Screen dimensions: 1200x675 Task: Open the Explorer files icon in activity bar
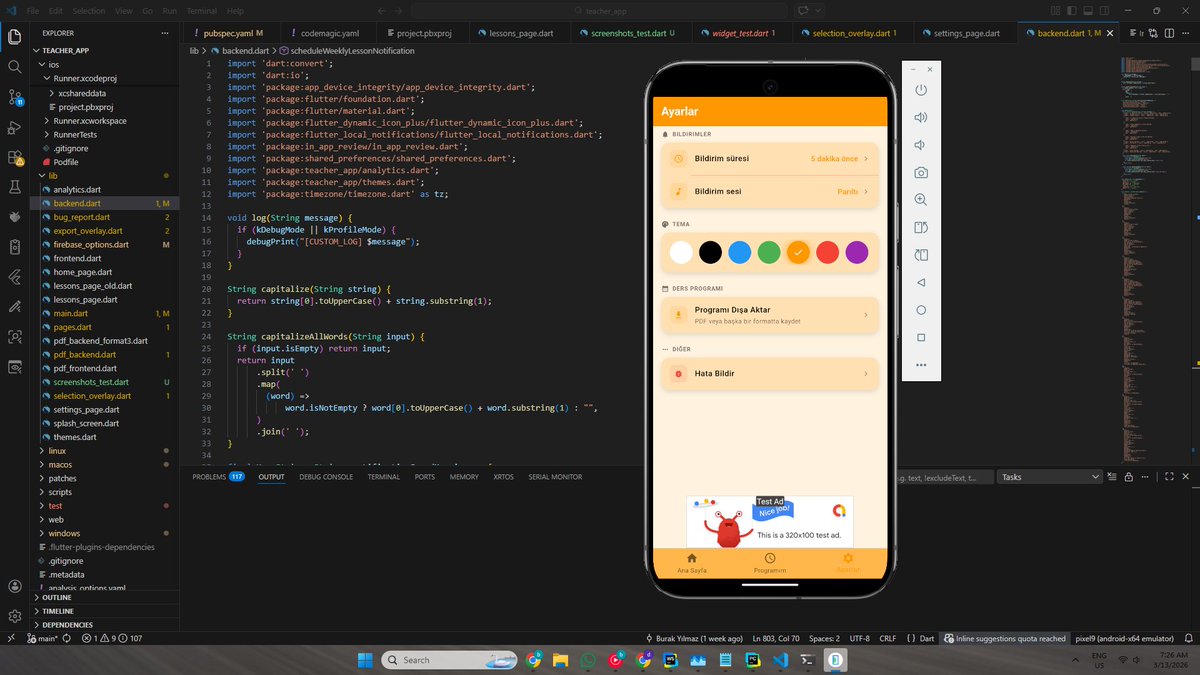[x=14, y=37]
